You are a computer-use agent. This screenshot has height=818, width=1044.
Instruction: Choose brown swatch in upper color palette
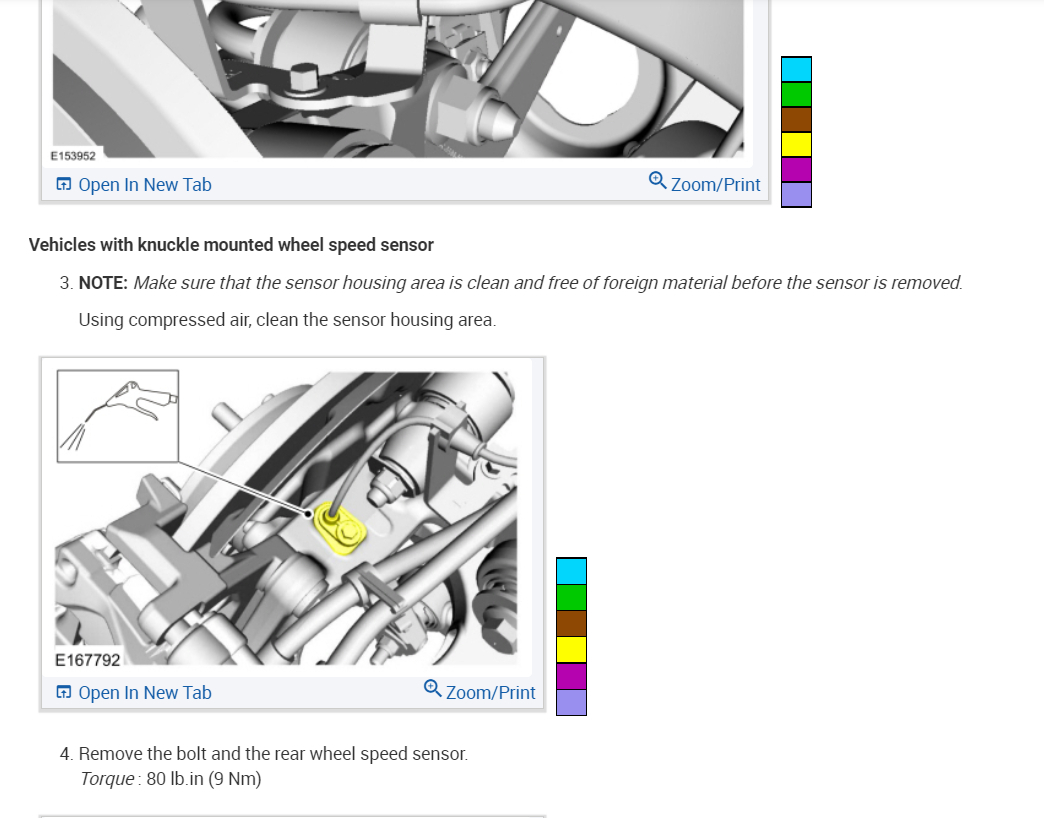(796, 120)
